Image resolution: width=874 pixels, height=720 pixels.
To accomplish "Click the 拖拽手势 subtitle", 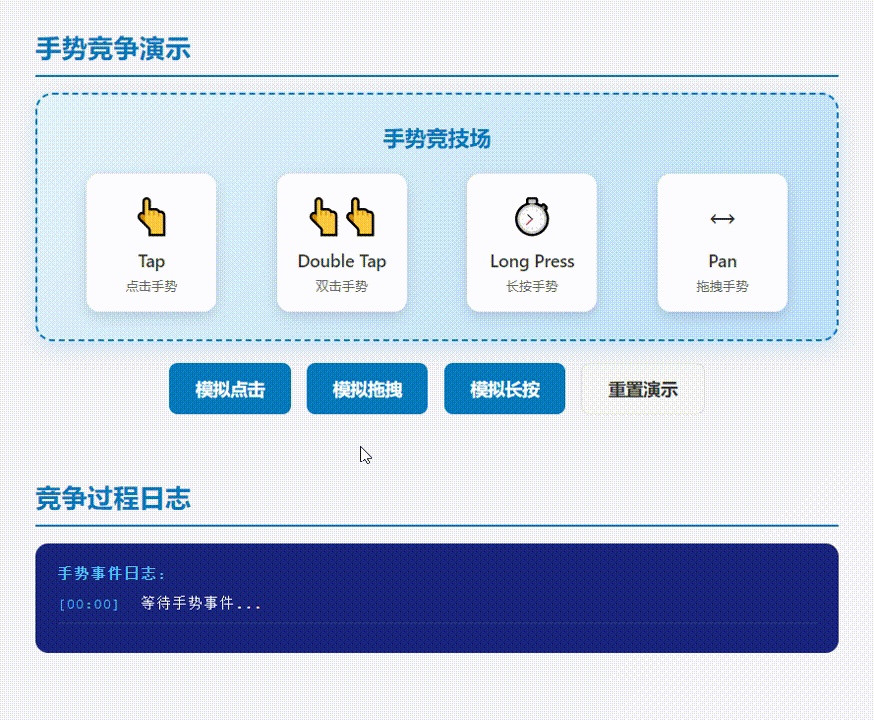I will click(722, 286).
